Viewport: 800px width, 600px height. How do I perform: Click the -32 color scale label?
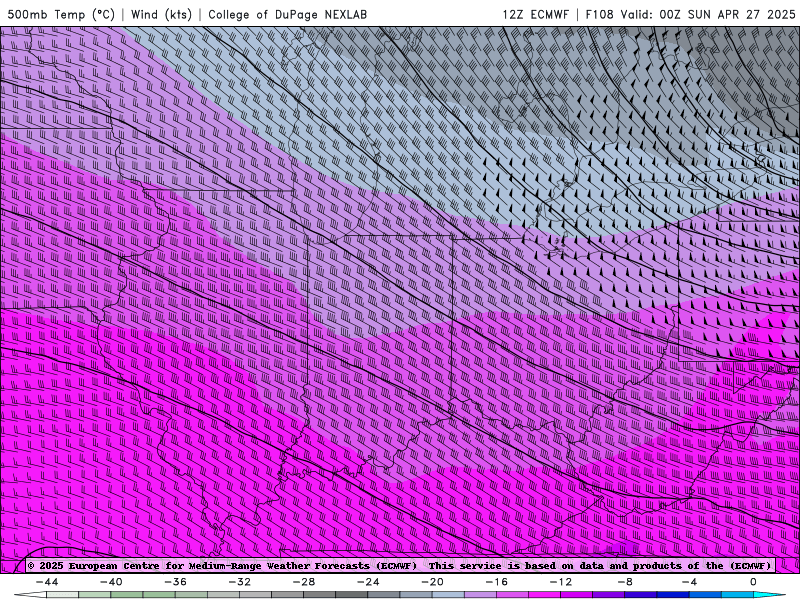pos(240,582)
